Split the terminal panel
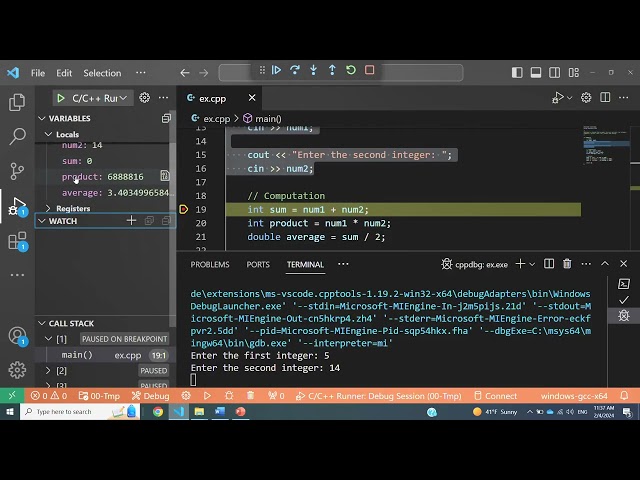Viewport: 640px width, 480px height. pyautogui.click(x=549, y=264)
